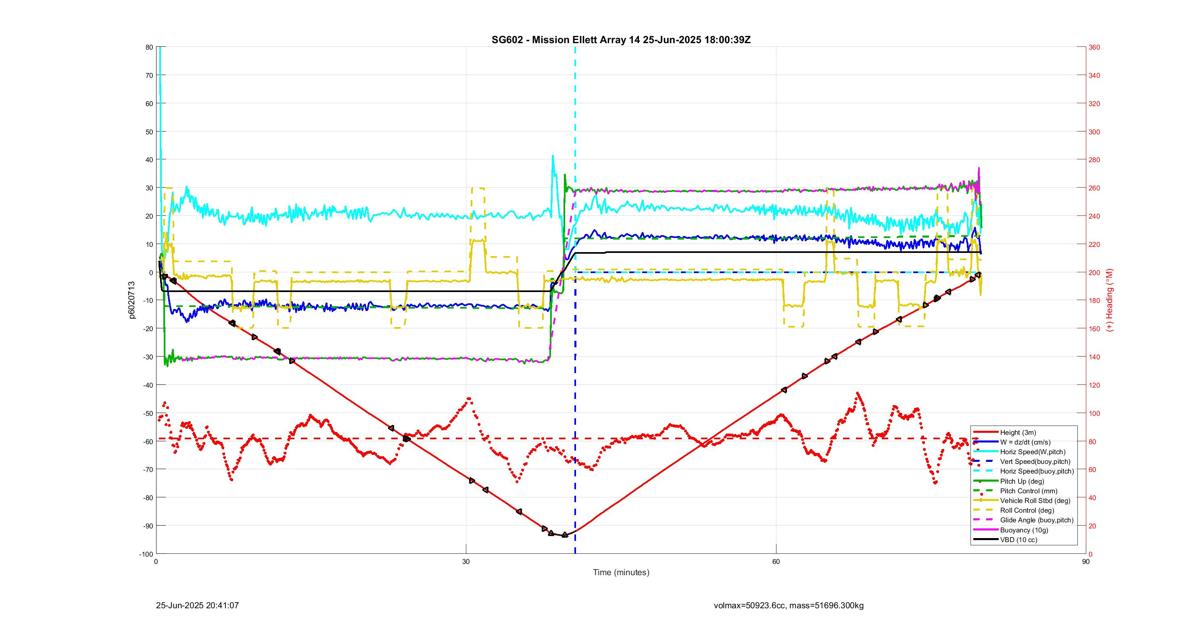The height and width of the screenshot is (622, 1200).
Task: Click the red "260" heading axis tick
Action: click(1095, 188)
